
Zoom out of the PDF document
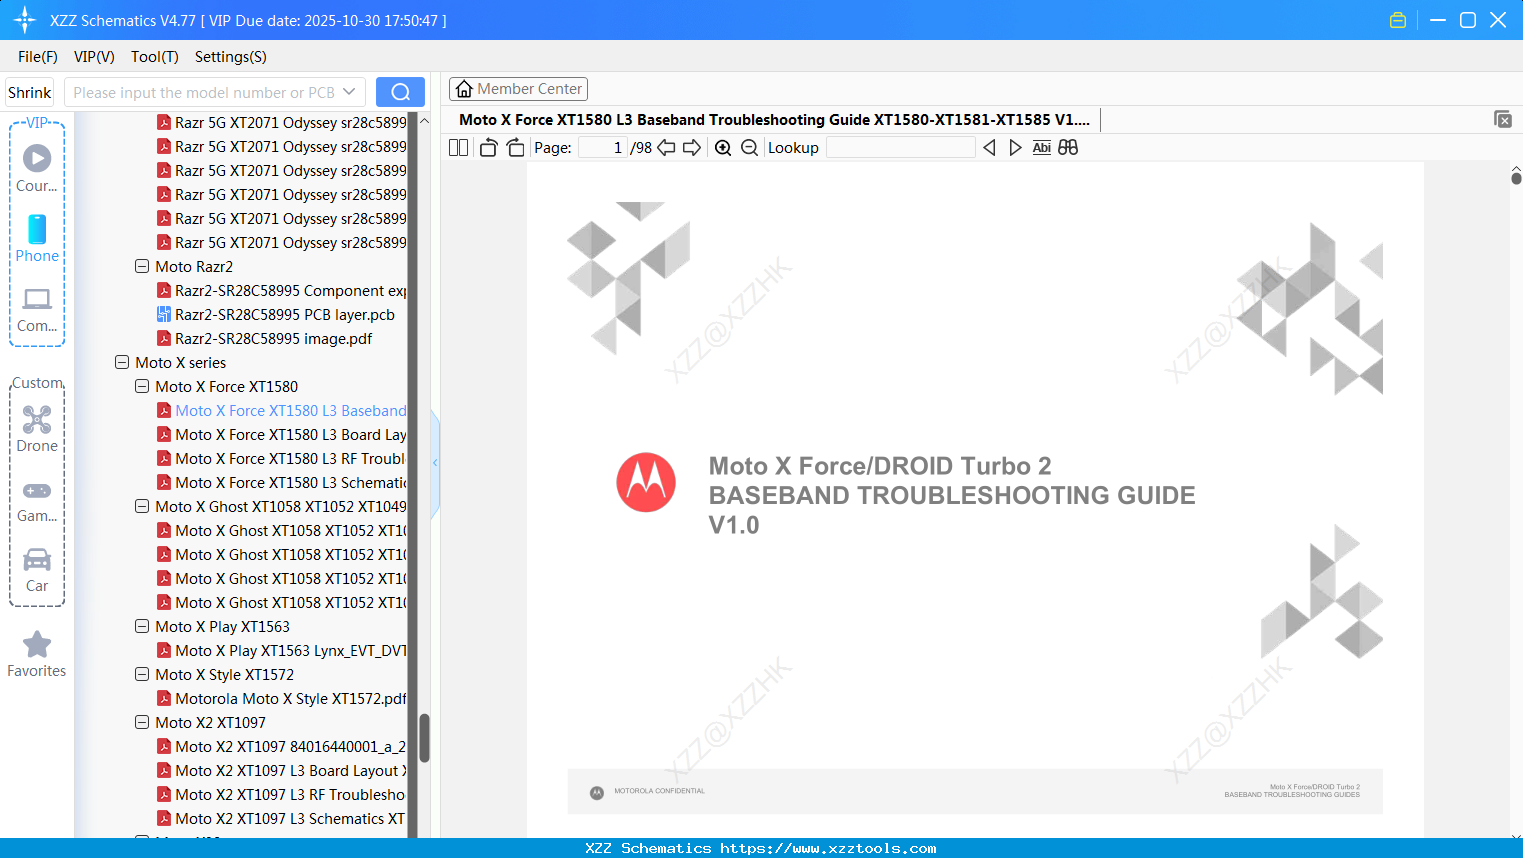748,147
